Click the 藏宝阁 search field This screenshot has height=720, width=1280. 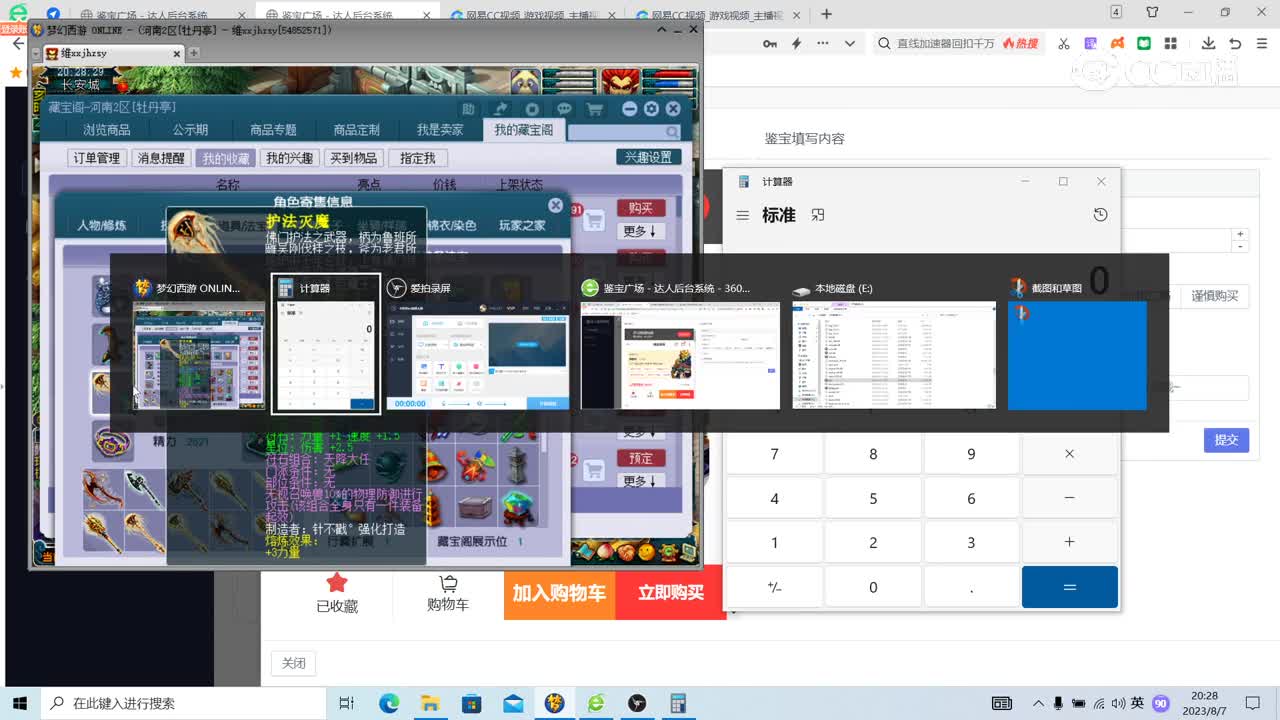[625, 131]
